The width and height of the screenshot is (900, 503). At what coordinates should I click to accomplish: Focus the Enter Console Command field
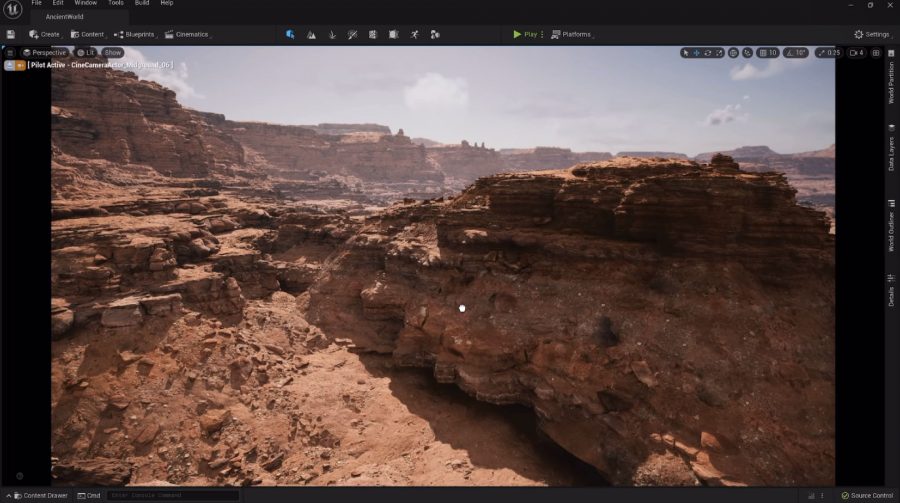[172, 495]
